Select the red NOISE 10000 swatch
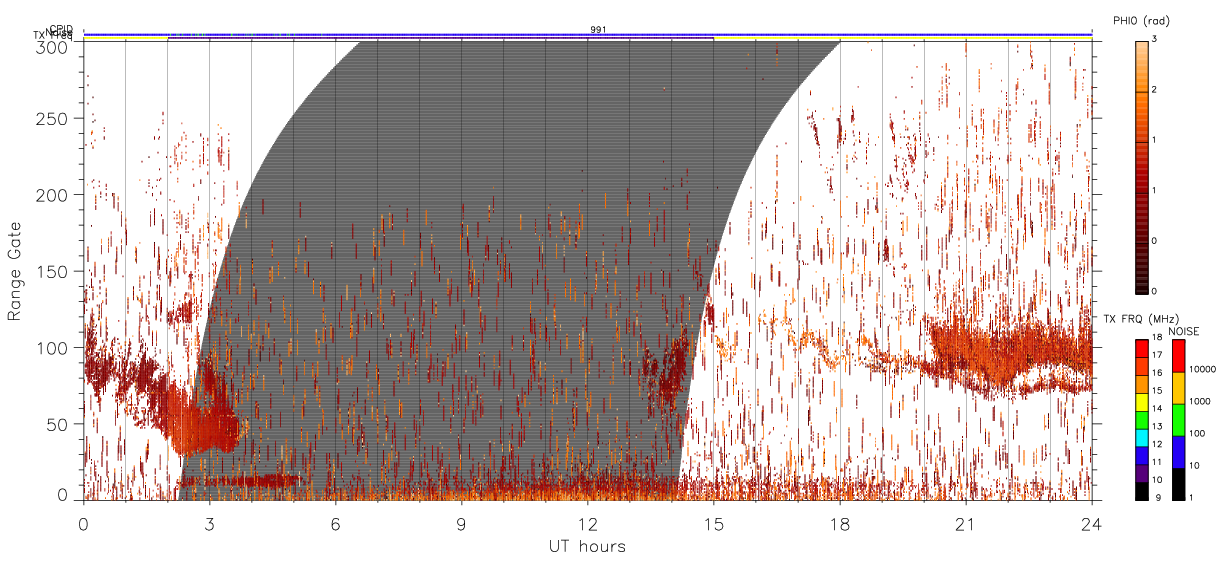This screenshot has height=567, width=1228. pos(1179,356)
